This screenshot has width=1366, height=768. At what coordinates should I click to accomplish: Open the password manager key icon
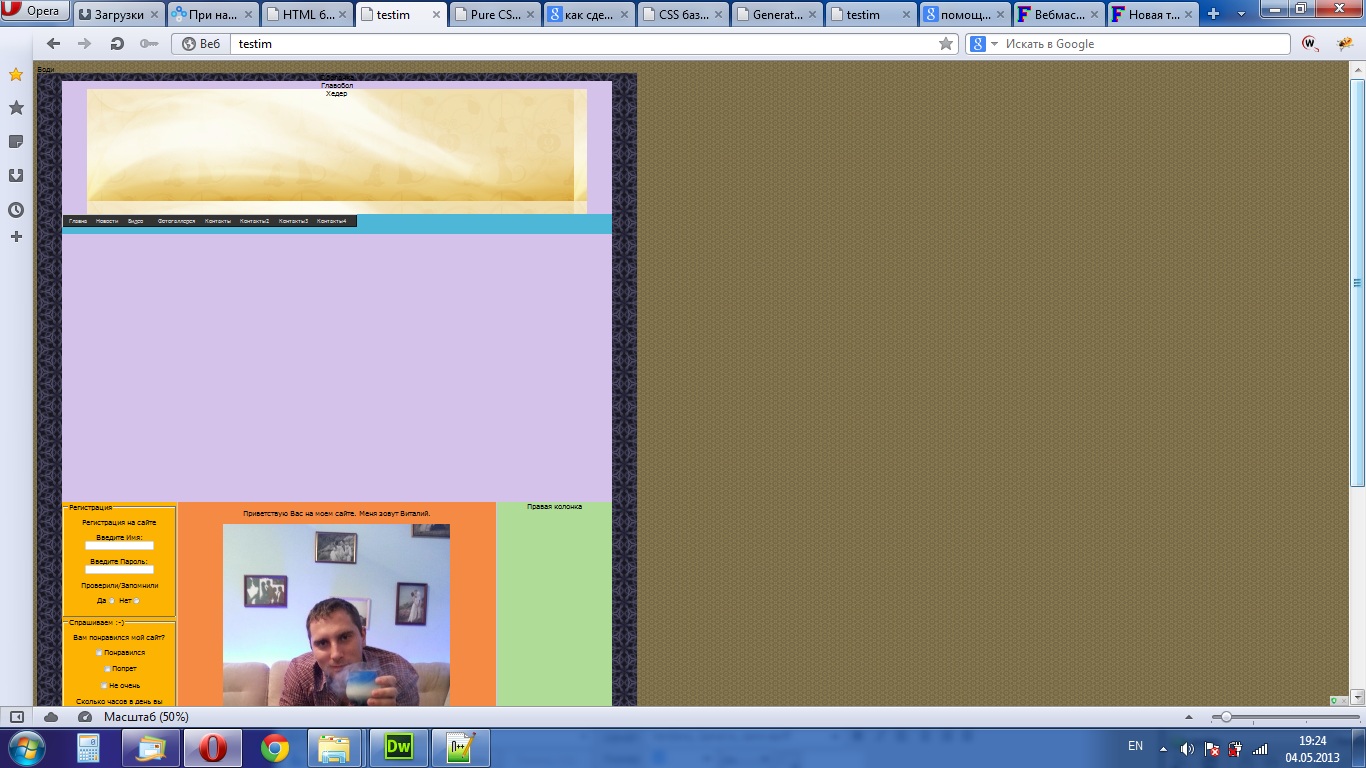point(148,44)
